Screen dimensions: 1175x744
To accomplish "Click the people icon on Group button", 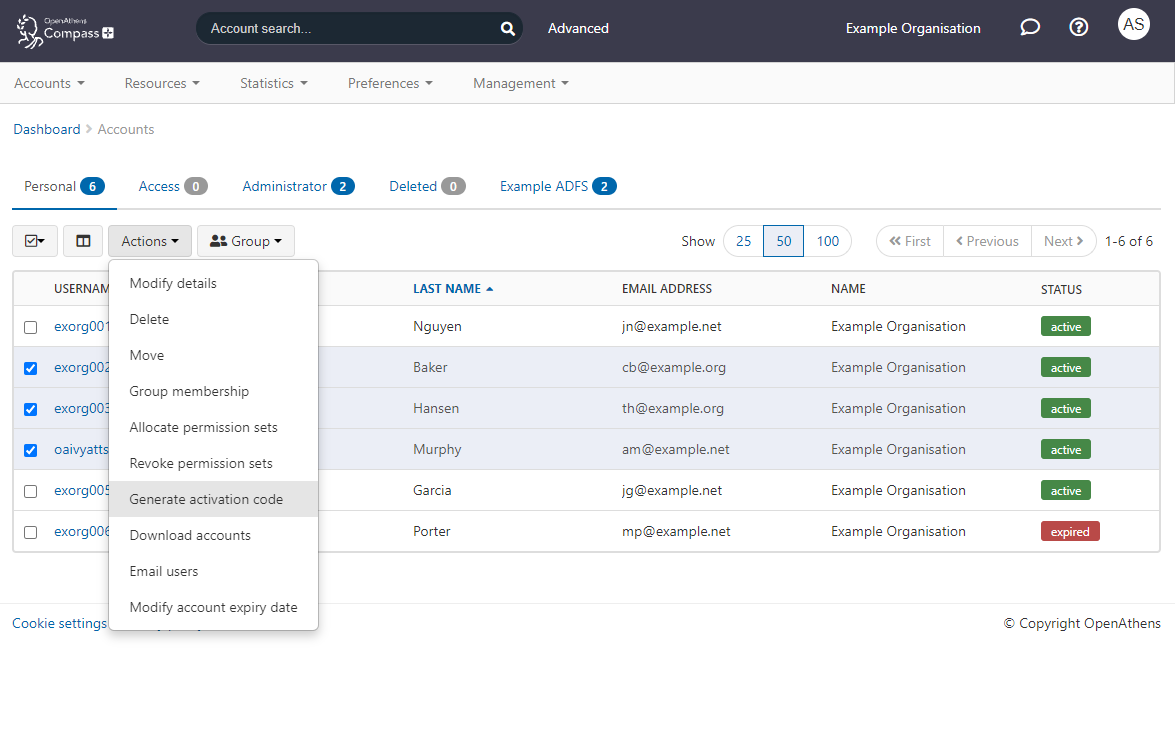I will click(218, 240).
